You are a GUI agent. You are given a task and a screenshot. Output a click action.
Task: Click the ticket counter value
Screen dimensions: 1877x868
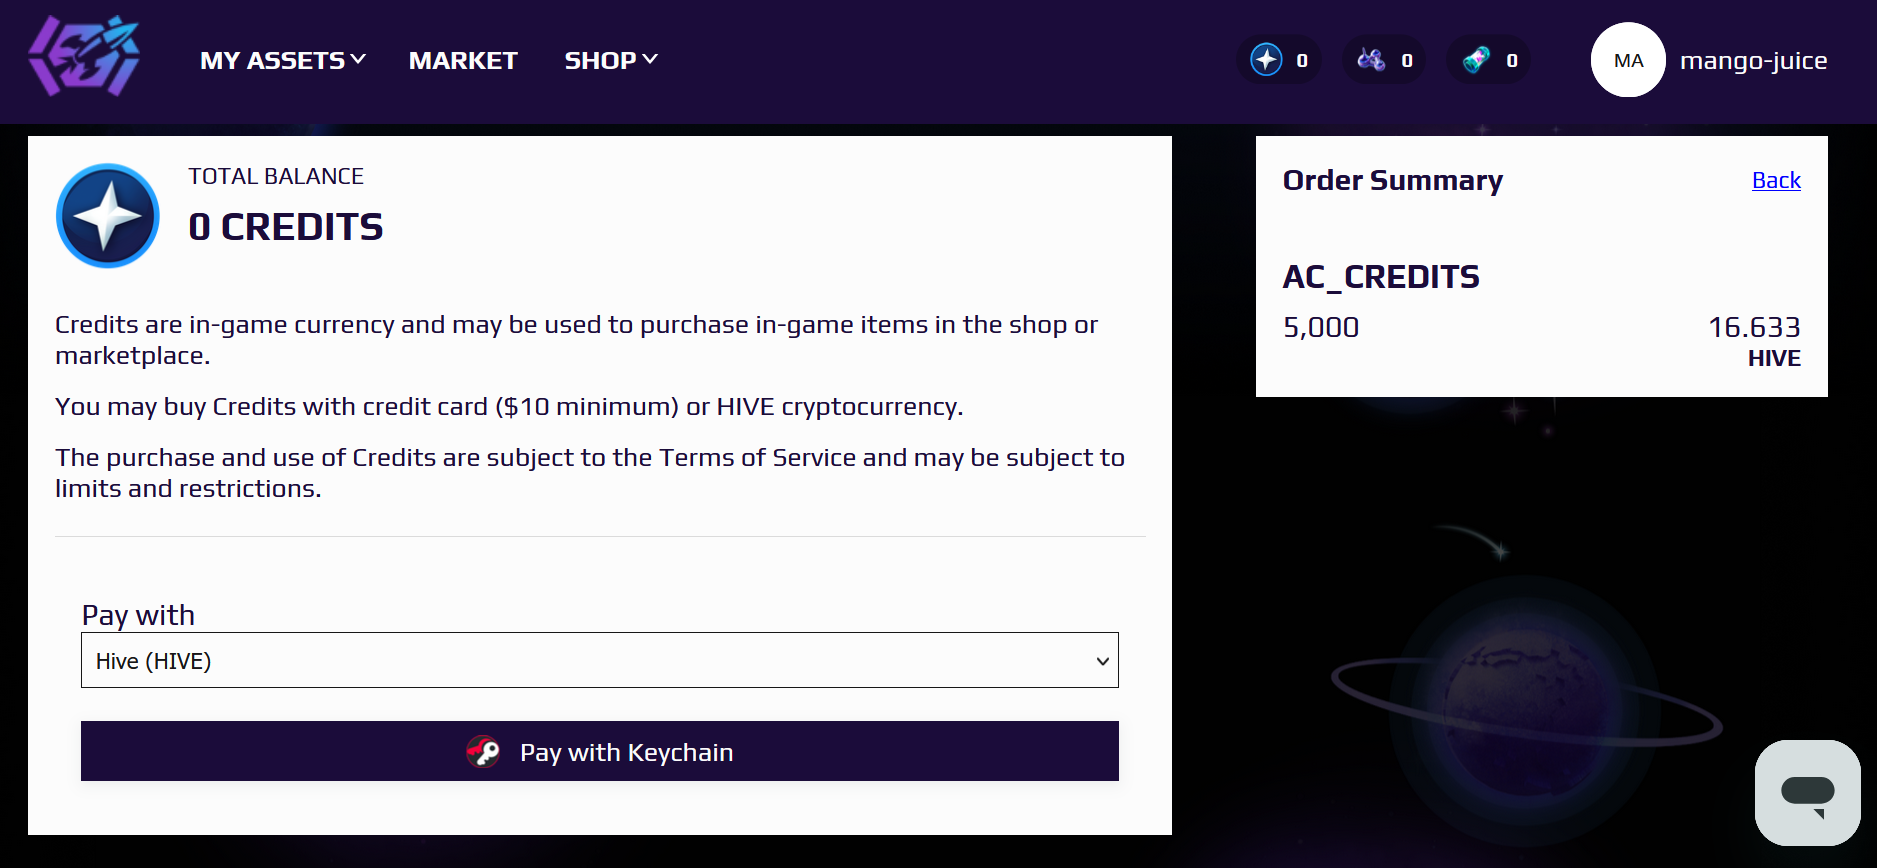coord(1512,61)
